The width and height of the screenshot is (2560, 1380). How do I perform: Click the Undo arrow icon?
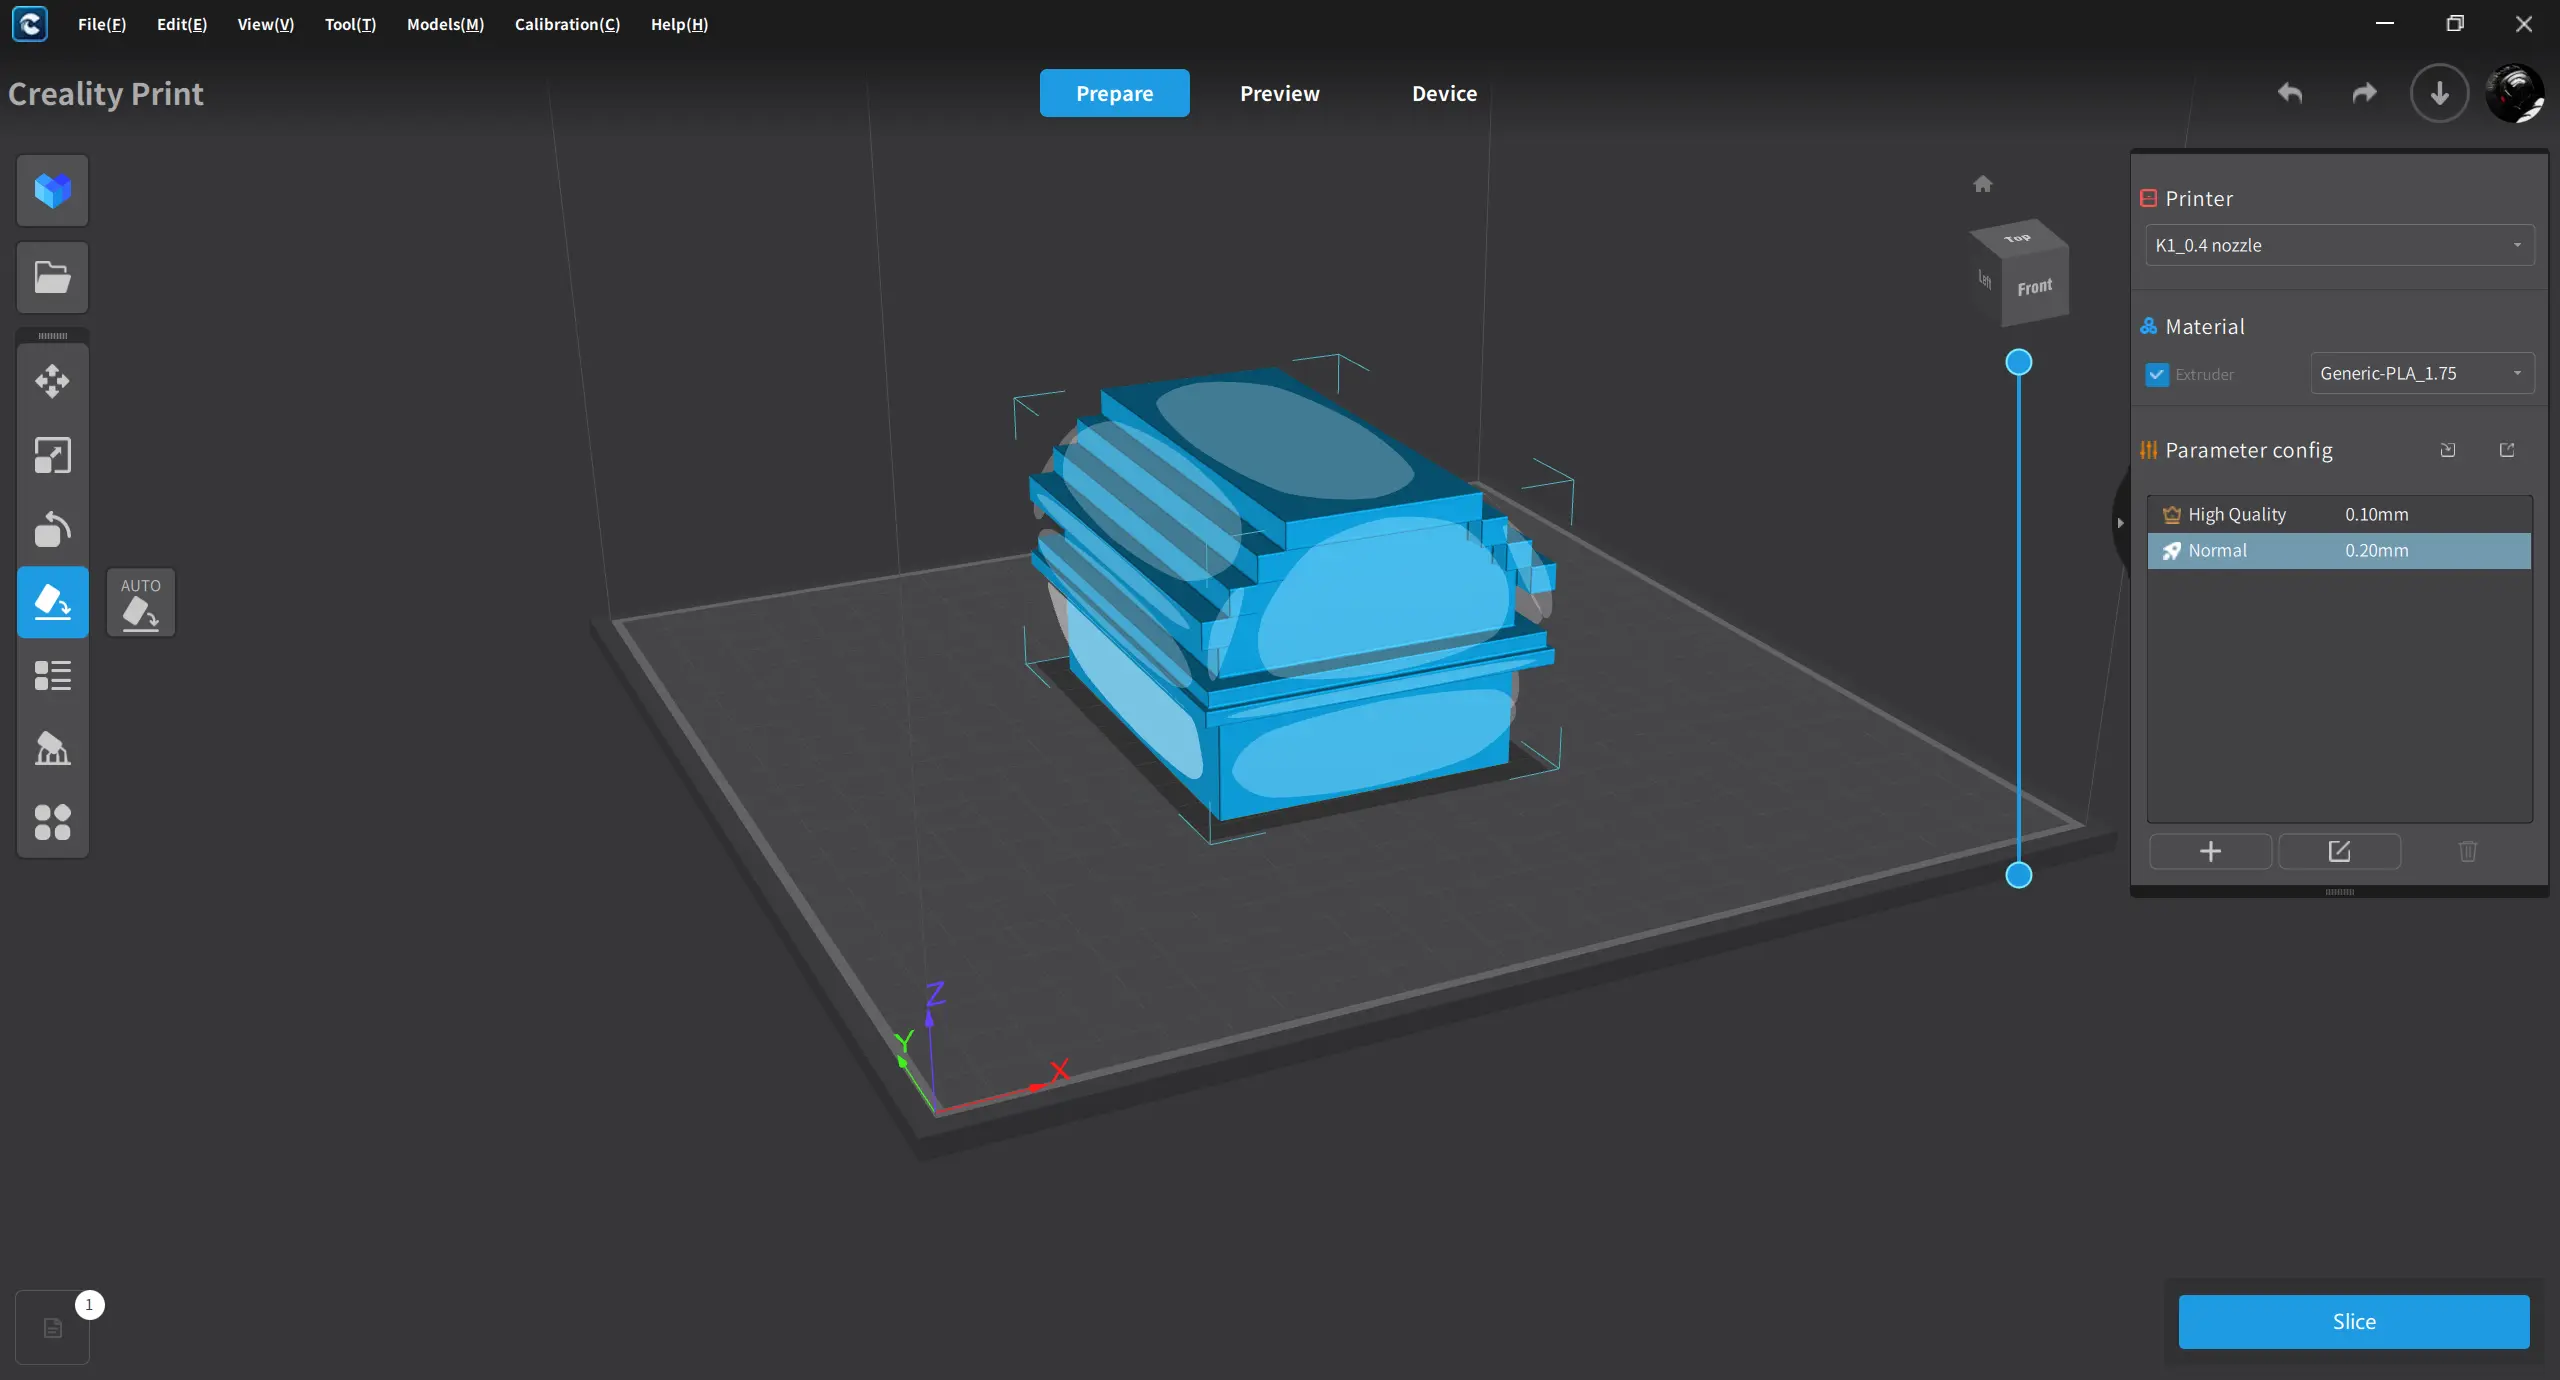(x=2290, y=93)
